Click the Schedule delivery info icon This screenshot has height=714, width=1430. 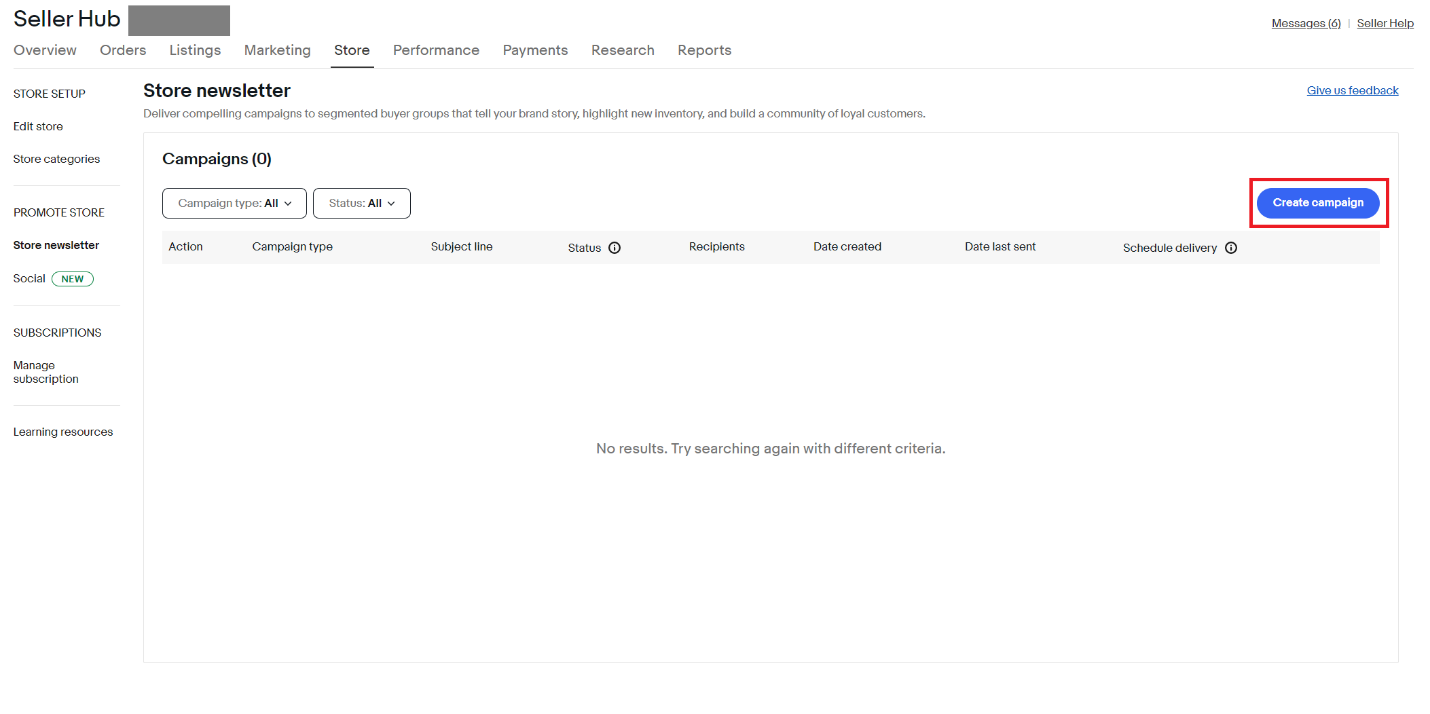coord(1231,248)
